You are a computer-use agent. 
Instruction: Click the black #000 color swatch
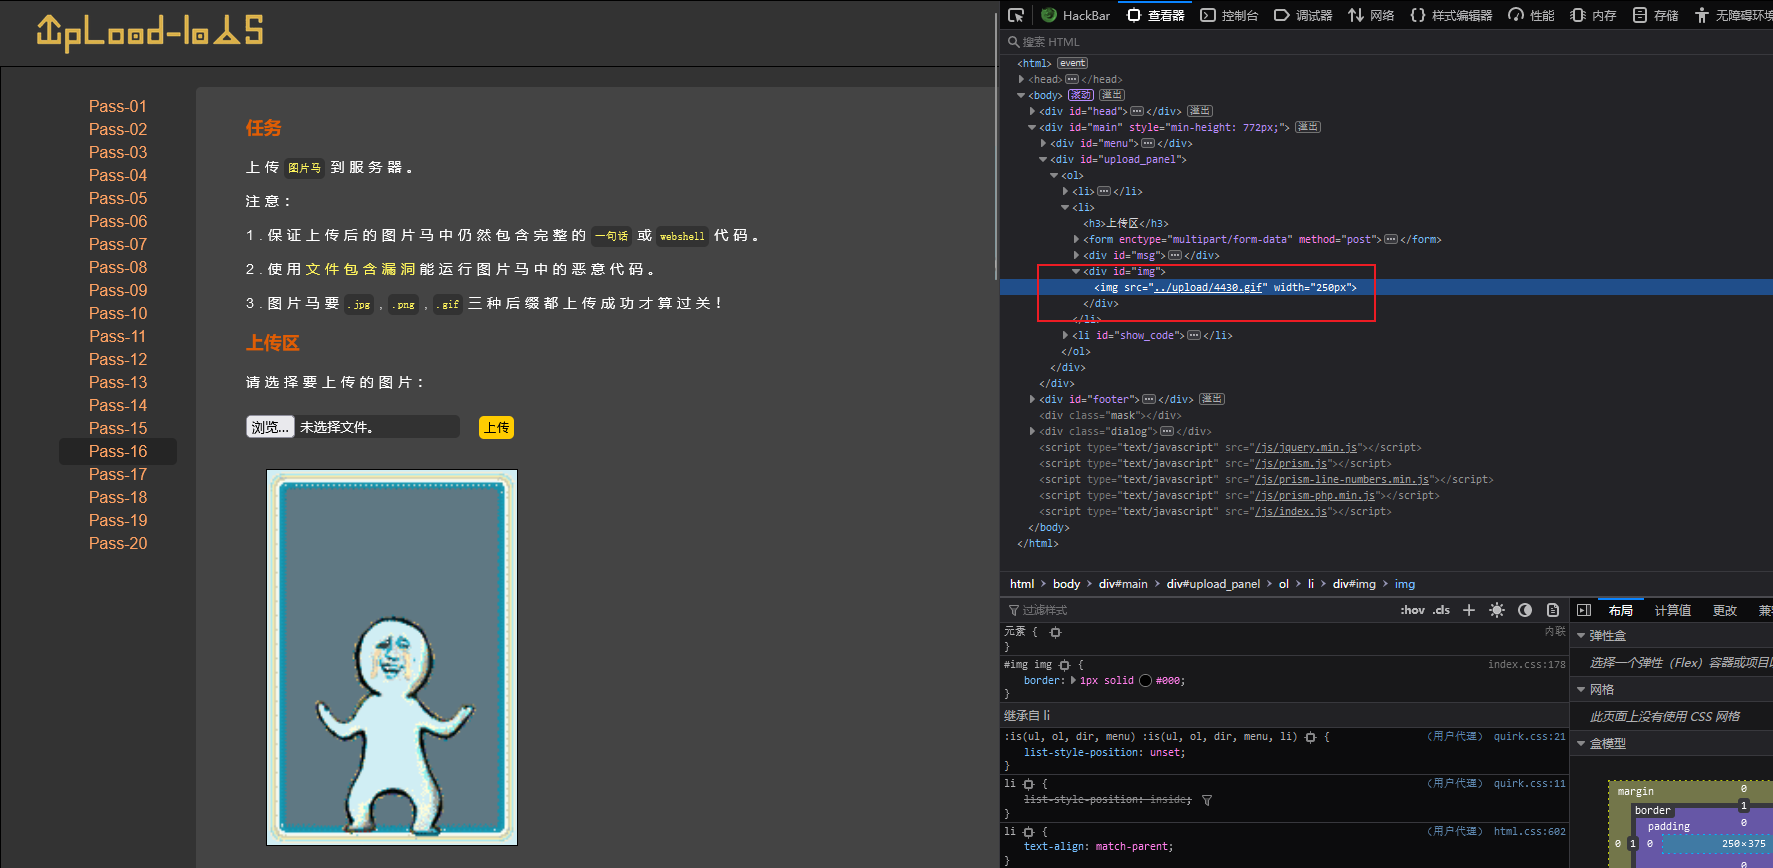pyautogui.click(x=1145, y=681)
